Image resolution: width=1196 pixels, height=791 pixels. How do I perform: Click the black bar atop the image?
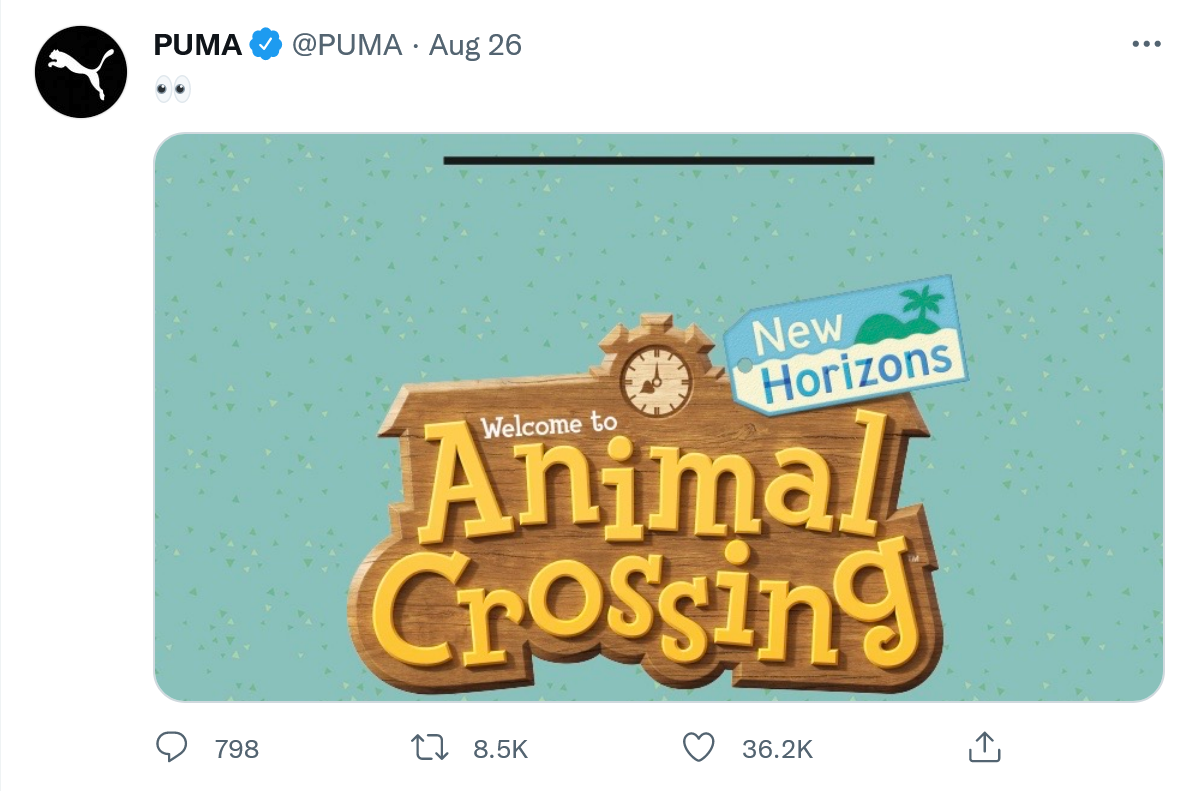pos(658,160)
